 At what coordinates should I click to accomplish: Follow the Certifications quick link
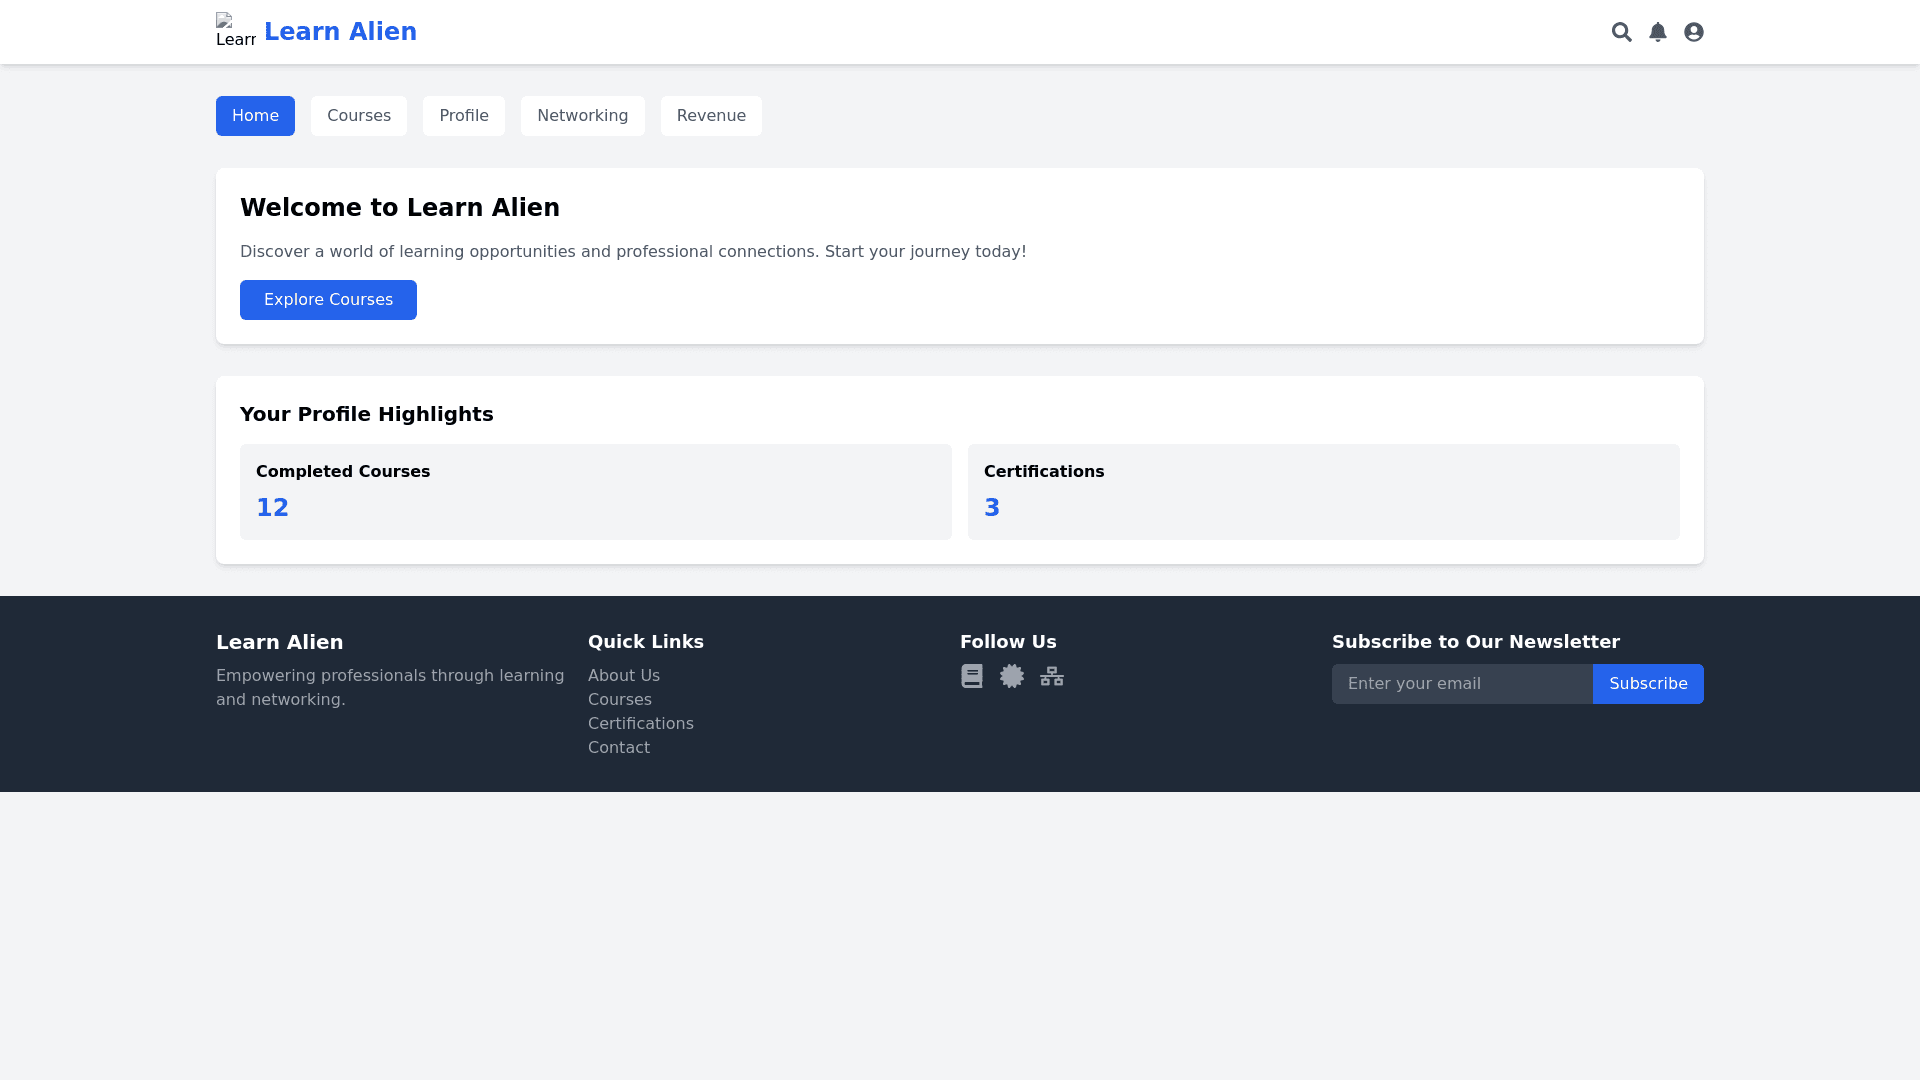coord(640,724)
